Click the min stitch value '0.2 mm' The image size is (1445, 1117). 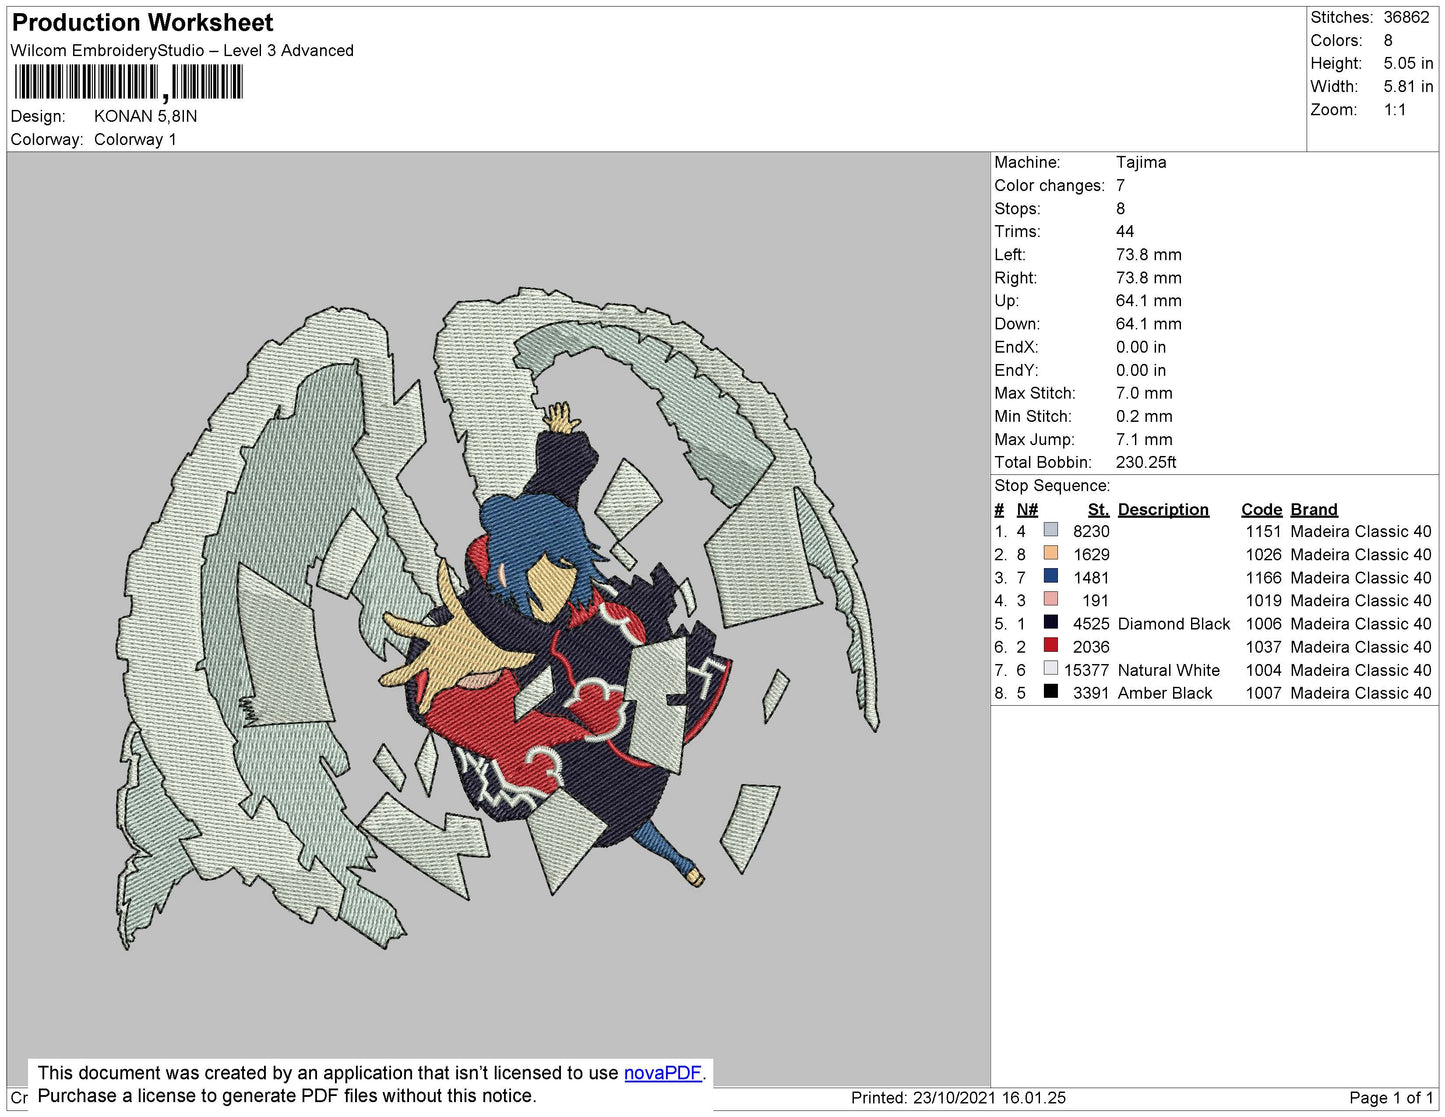[1144, 416]
